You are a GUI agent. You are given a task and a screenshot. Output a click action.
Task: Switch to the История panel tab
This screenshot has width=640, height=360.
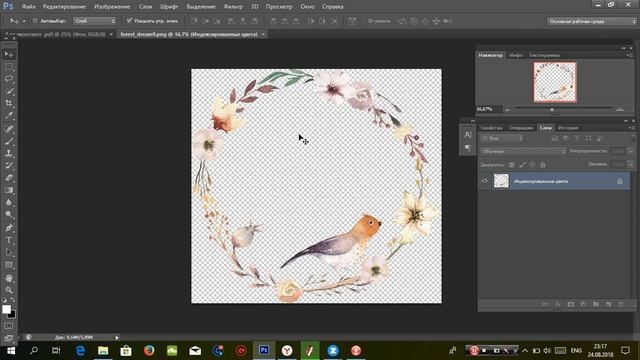tap(568, 128)
